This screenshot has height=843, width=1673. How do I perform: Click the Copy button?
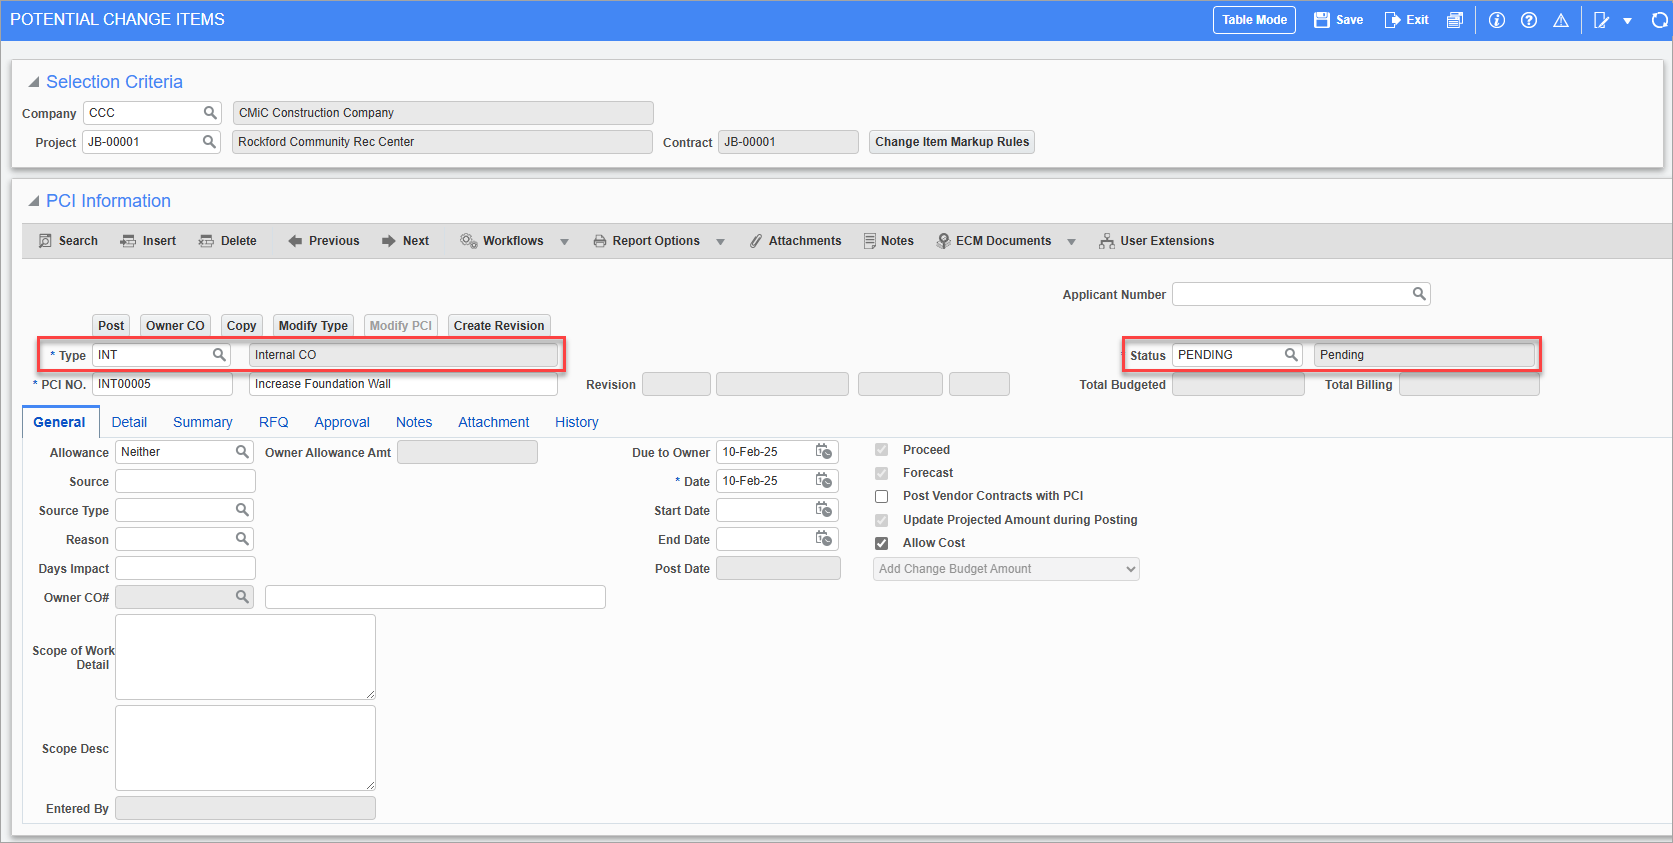241,326
